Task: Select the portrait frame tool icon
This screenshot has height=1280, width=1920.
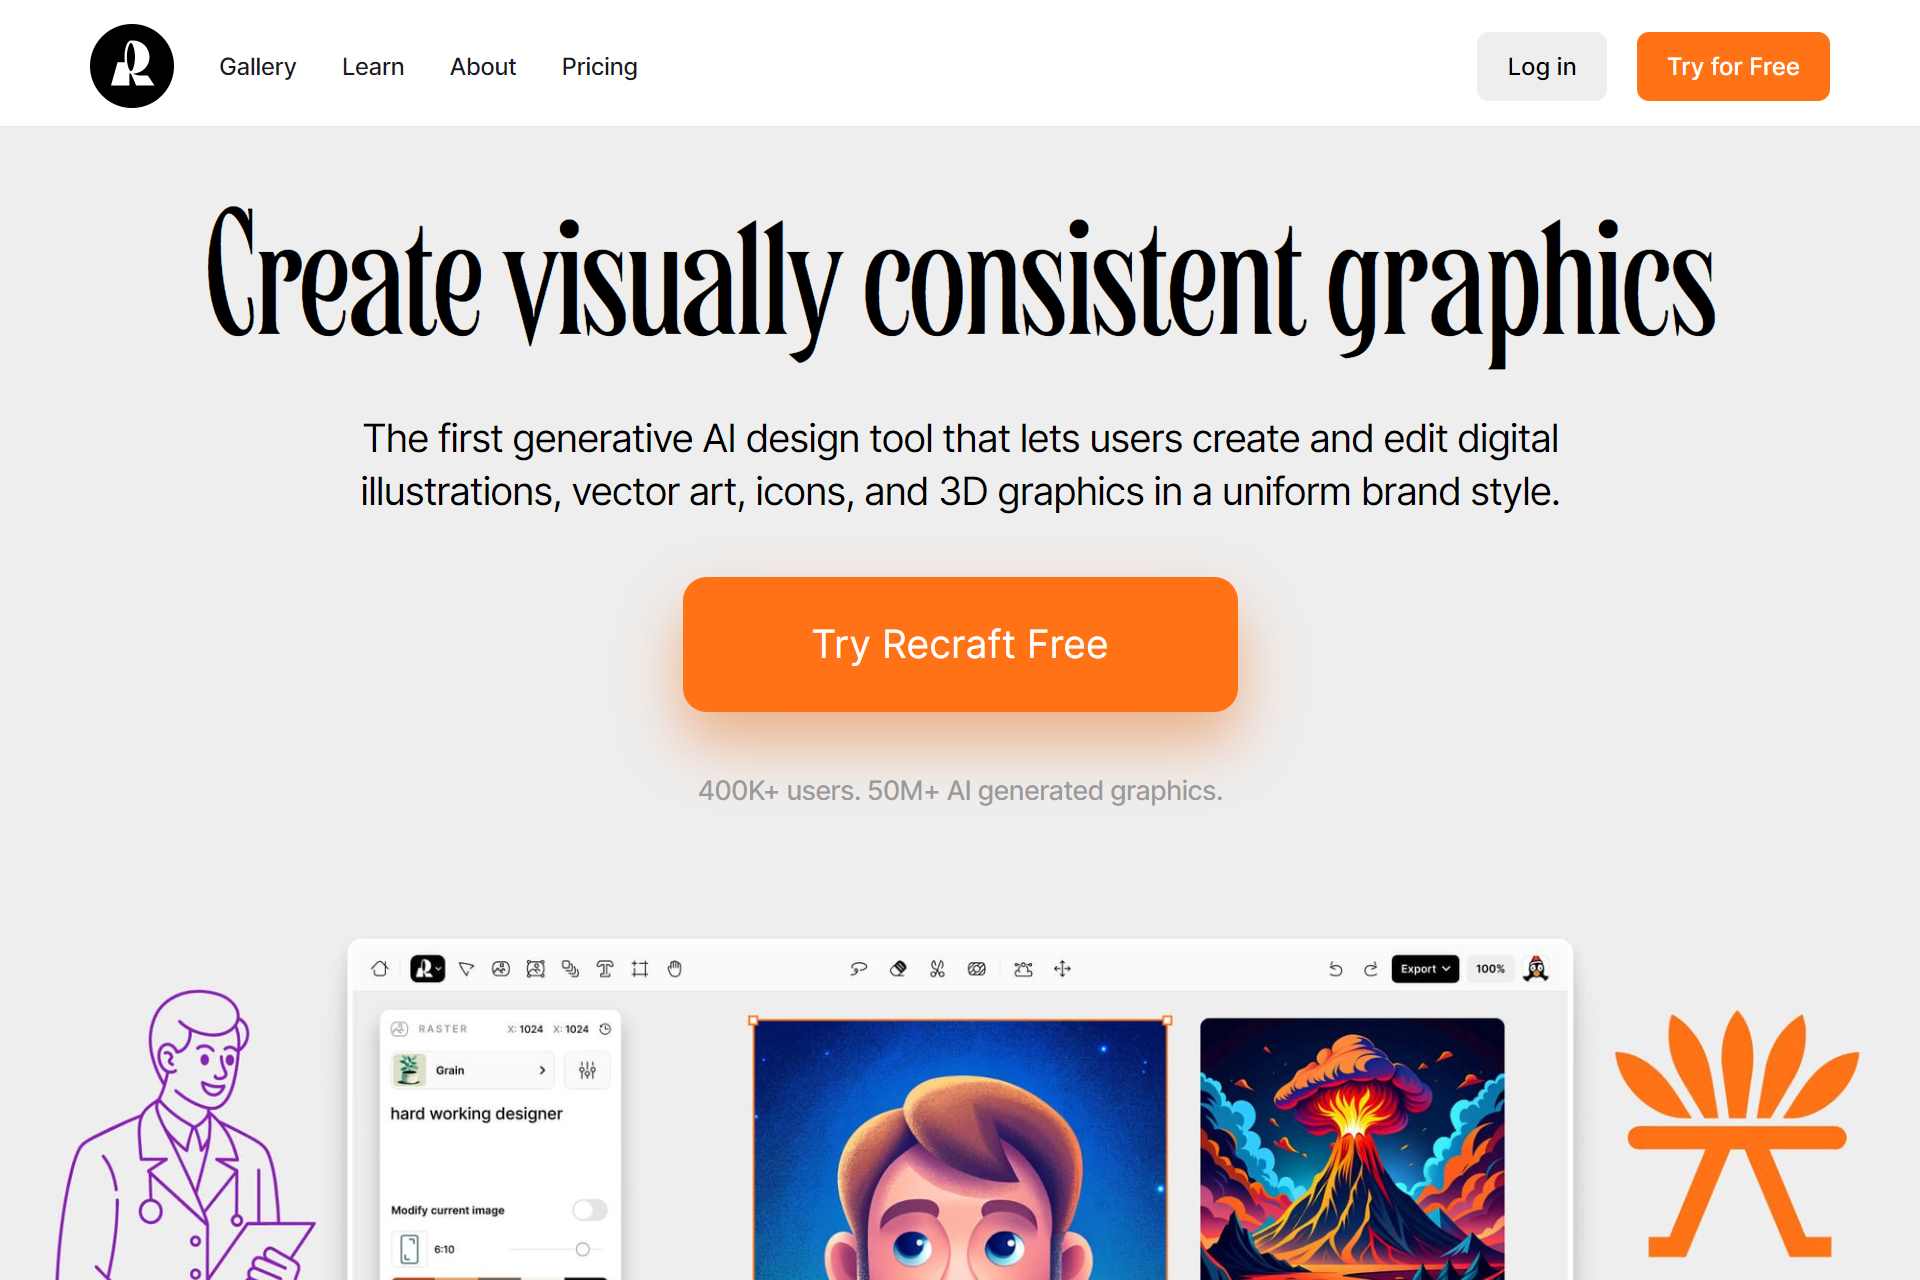Action: [x=536, y=968]
